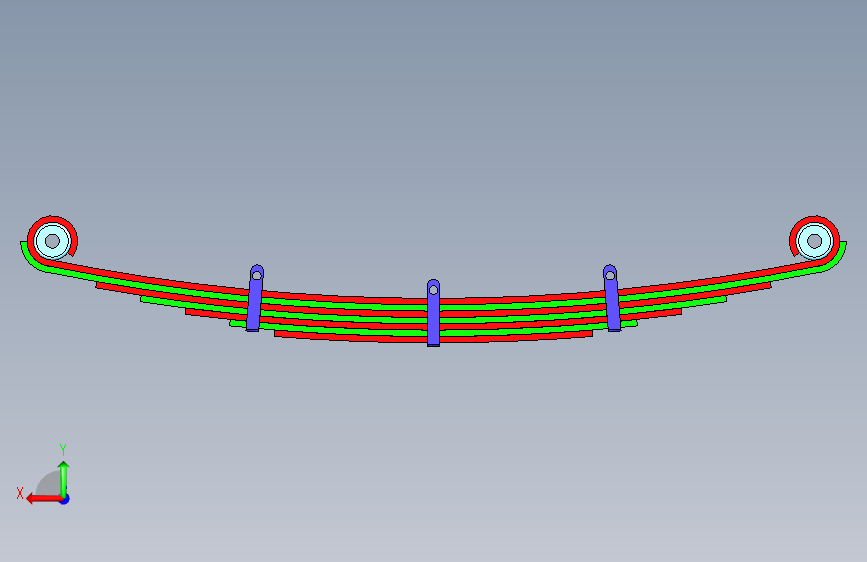Image resolution: width=867 pixels, height=562 pixels.
Task: Select the red rolled eye at the right end
Action: coord(814,220)
